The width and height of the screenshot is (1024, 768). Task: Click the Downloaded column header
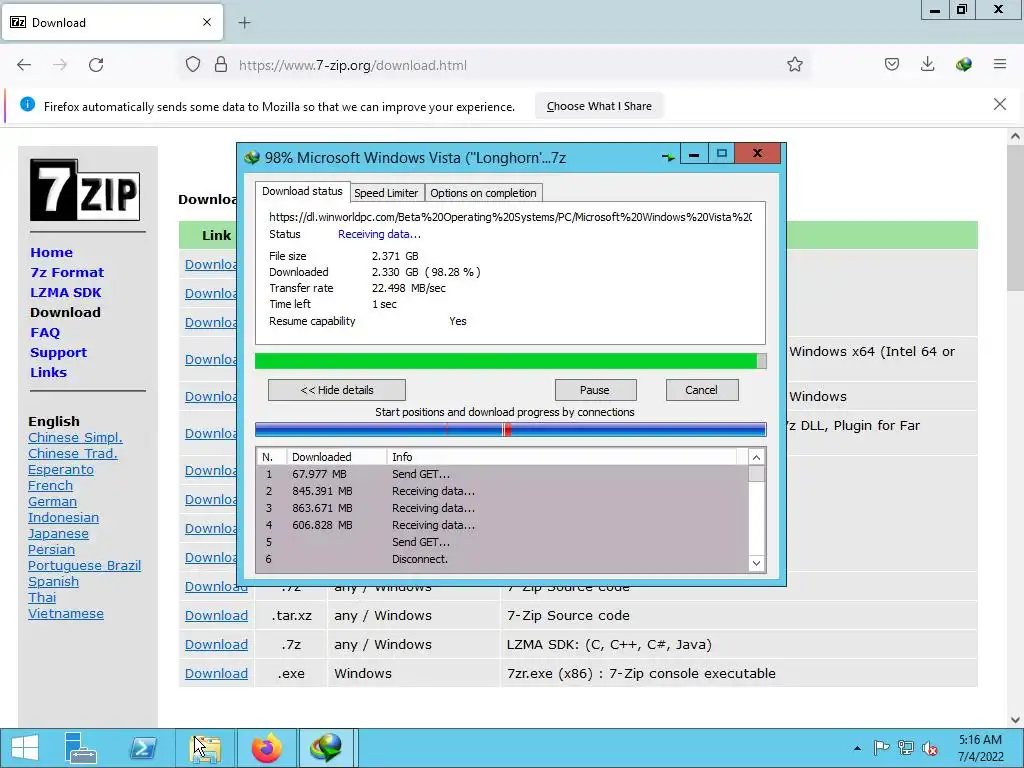click(337, 457)
